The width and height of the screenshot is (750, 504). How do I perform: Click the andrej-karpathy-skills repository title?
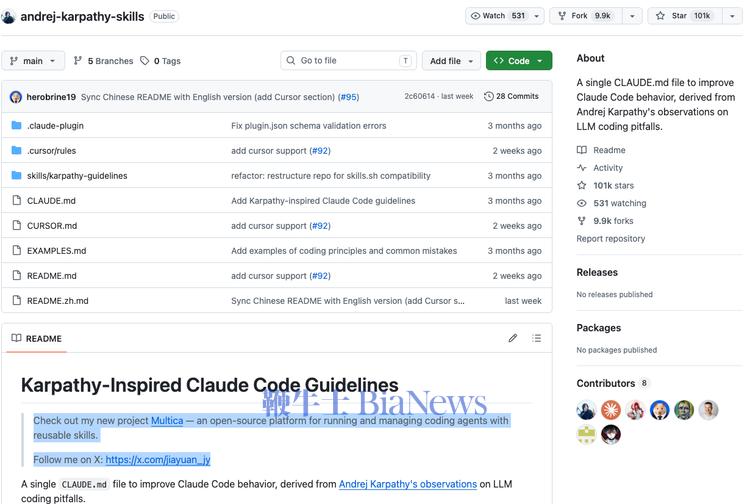pyautogui.click(x=82, y=17)
